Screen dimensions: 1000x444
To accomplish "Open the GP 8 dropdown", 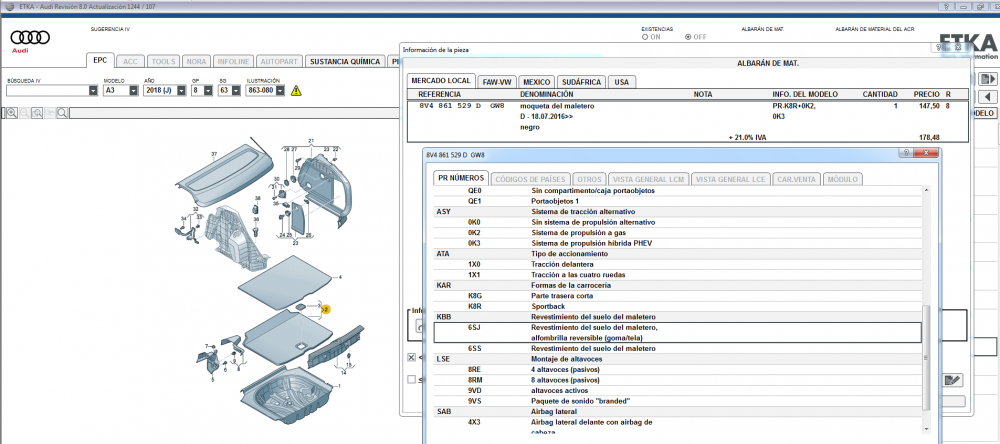I will pyautogui.click(x=208, y=91).
